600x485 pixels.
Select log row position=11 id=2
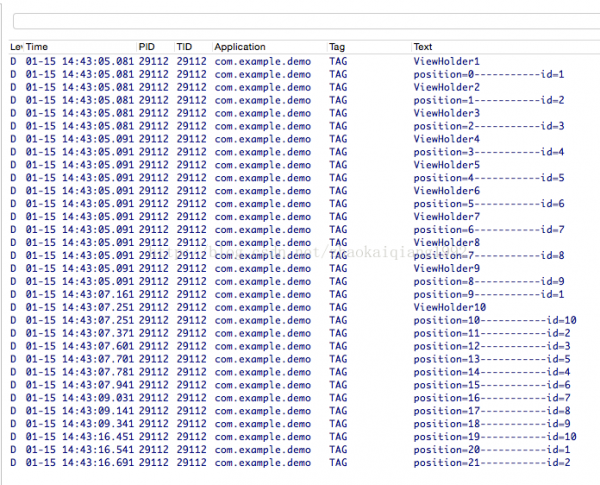304,333
